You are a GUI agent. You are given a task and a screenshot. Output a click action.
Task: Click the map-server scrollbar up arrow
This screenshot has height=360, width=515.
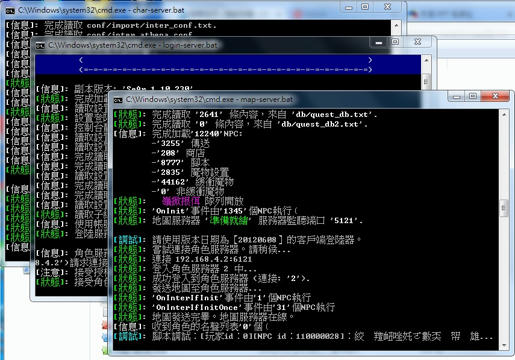tap(504, 114)
